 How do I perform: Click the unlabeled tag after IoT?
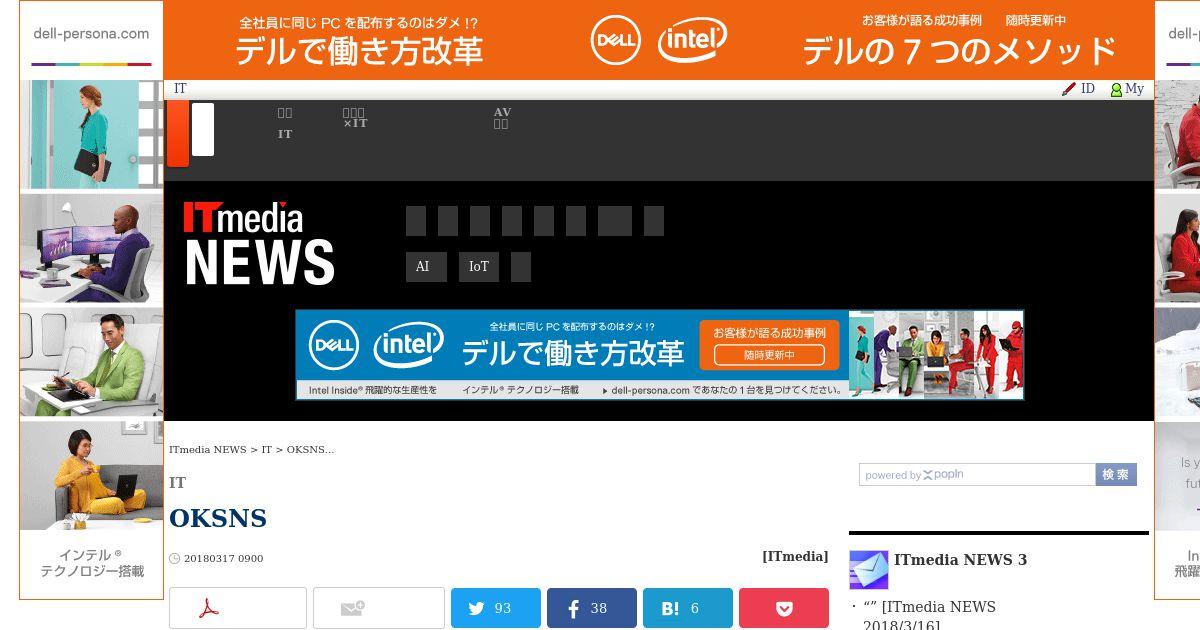[x=521, y=267]
